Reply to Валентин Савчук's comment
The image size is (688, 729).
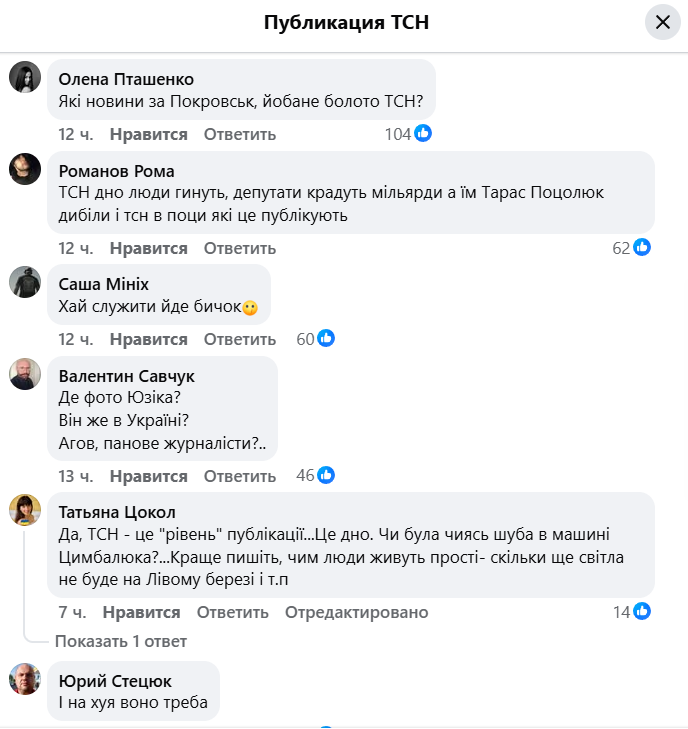[240, 476]
